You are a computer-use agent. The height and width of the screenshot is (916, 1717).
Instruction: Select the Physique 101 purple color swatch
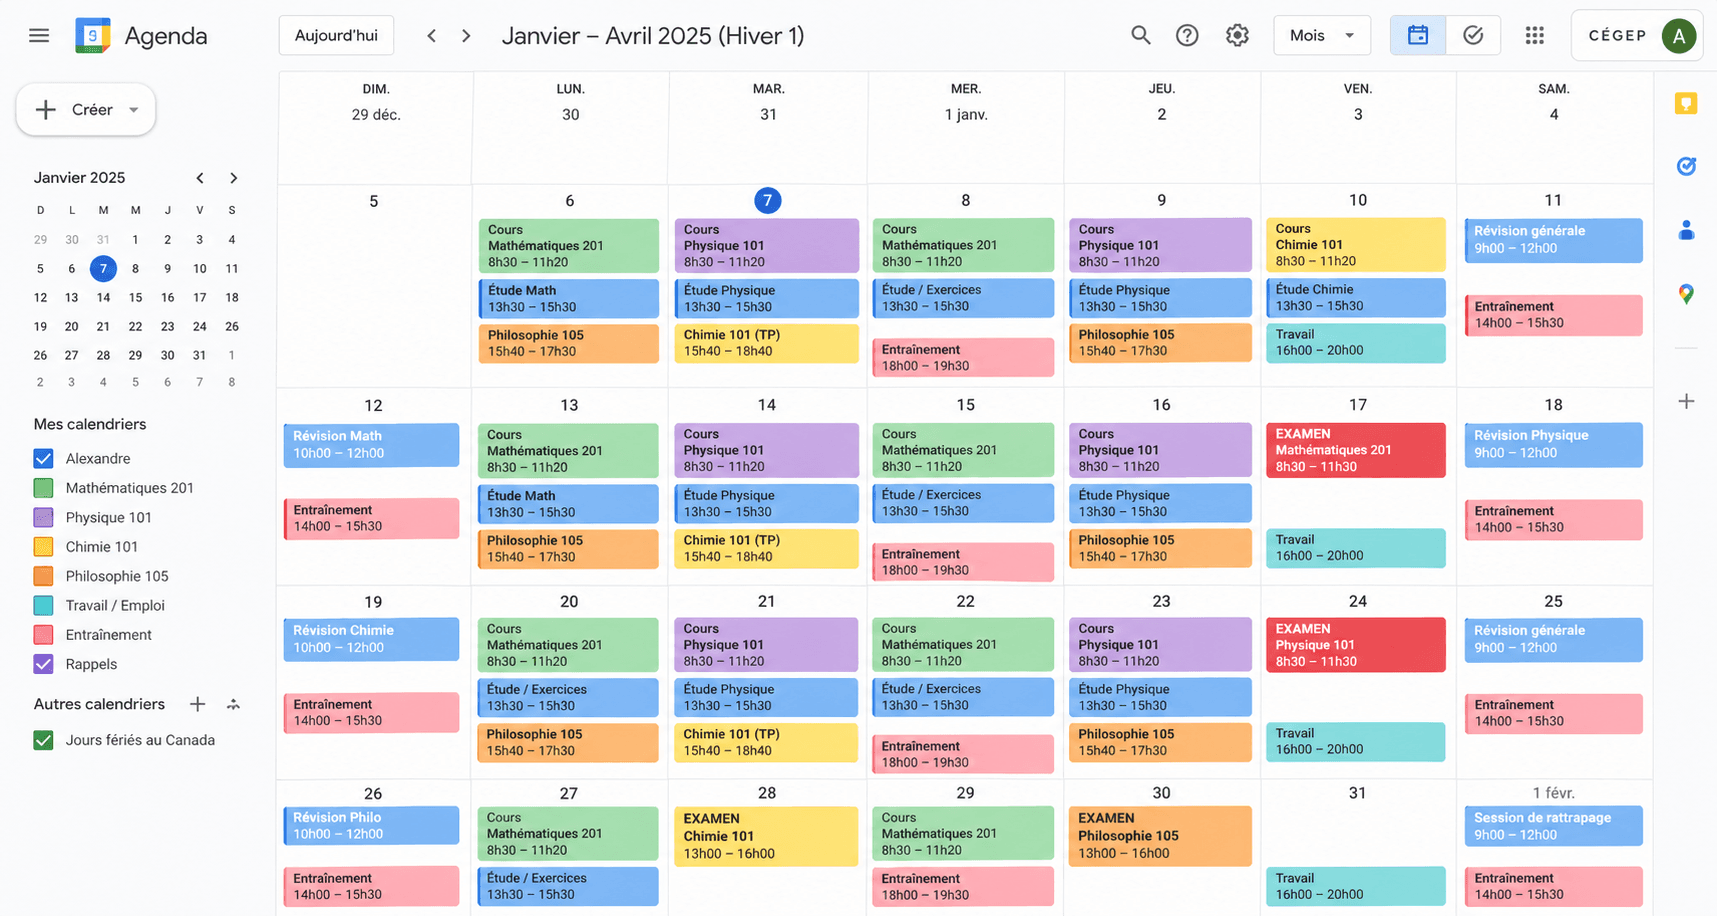43,517
